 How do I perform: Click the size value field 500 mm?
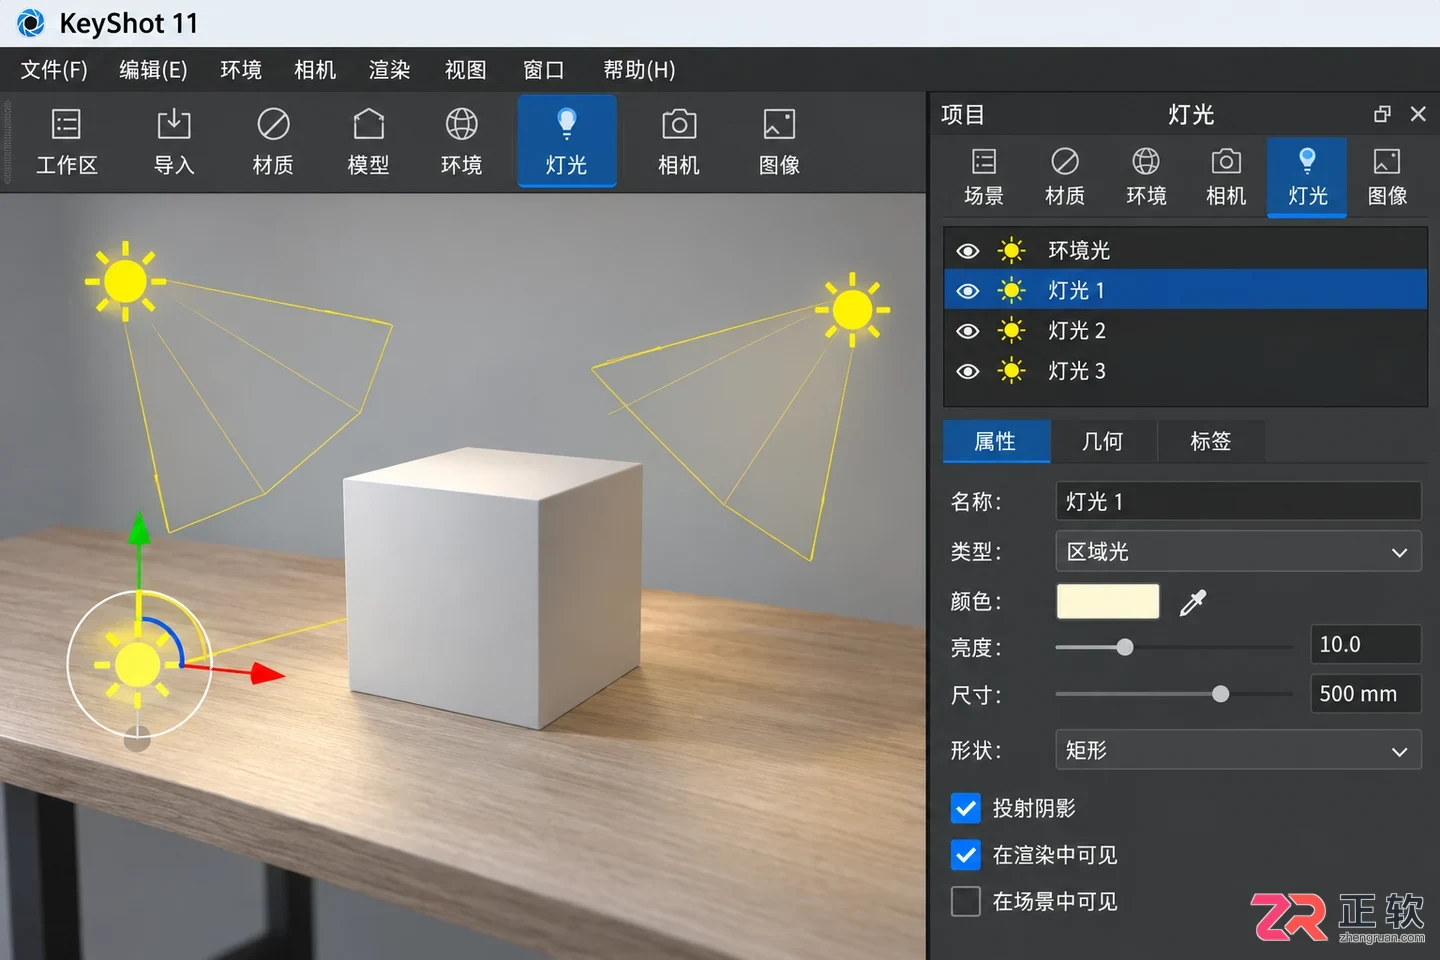[x=1365, y=693]
